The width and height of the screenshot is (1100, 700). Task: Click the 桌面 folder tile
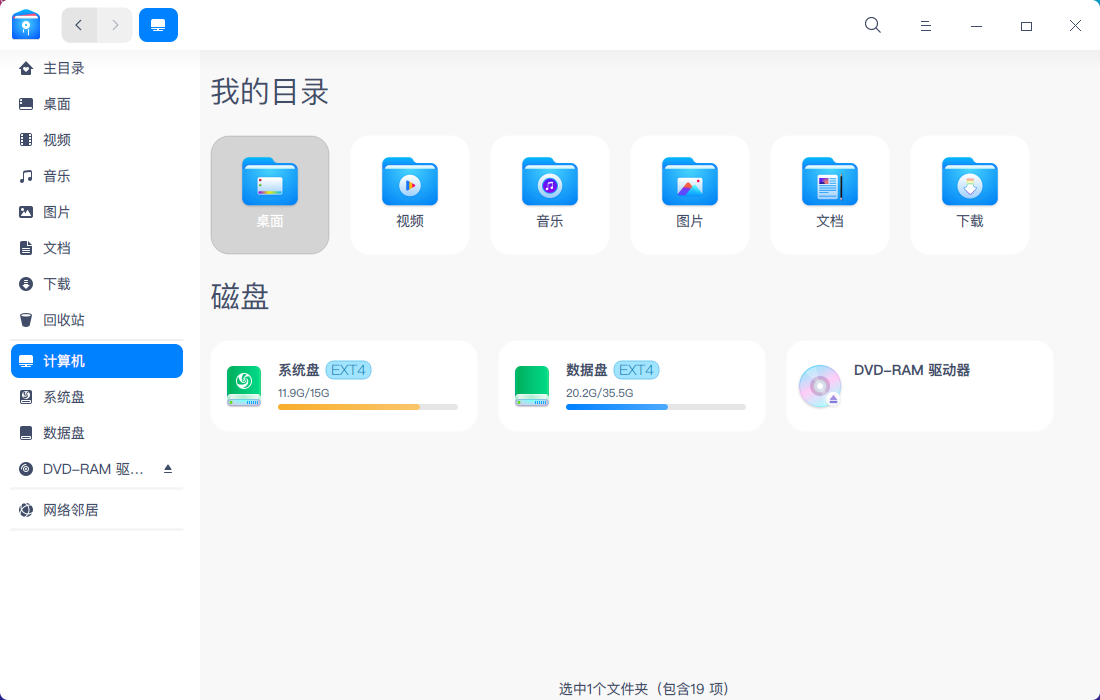coord(270,195)
